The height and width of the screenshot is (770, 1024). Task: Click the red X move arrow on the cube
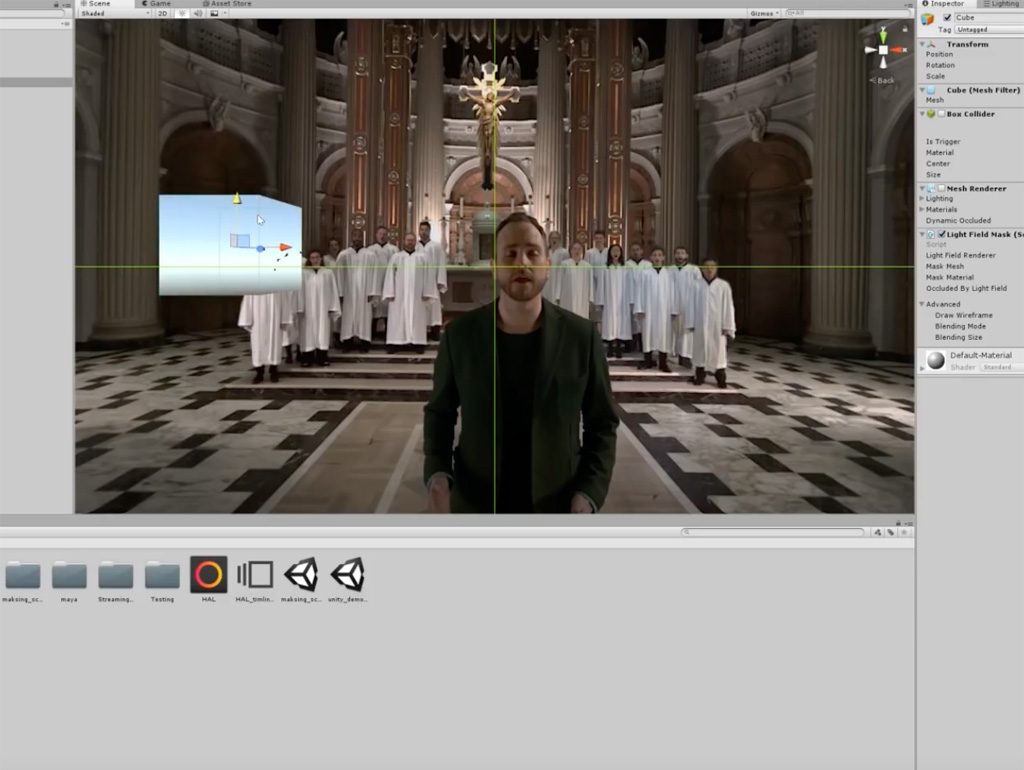click(x=285, y=247)
